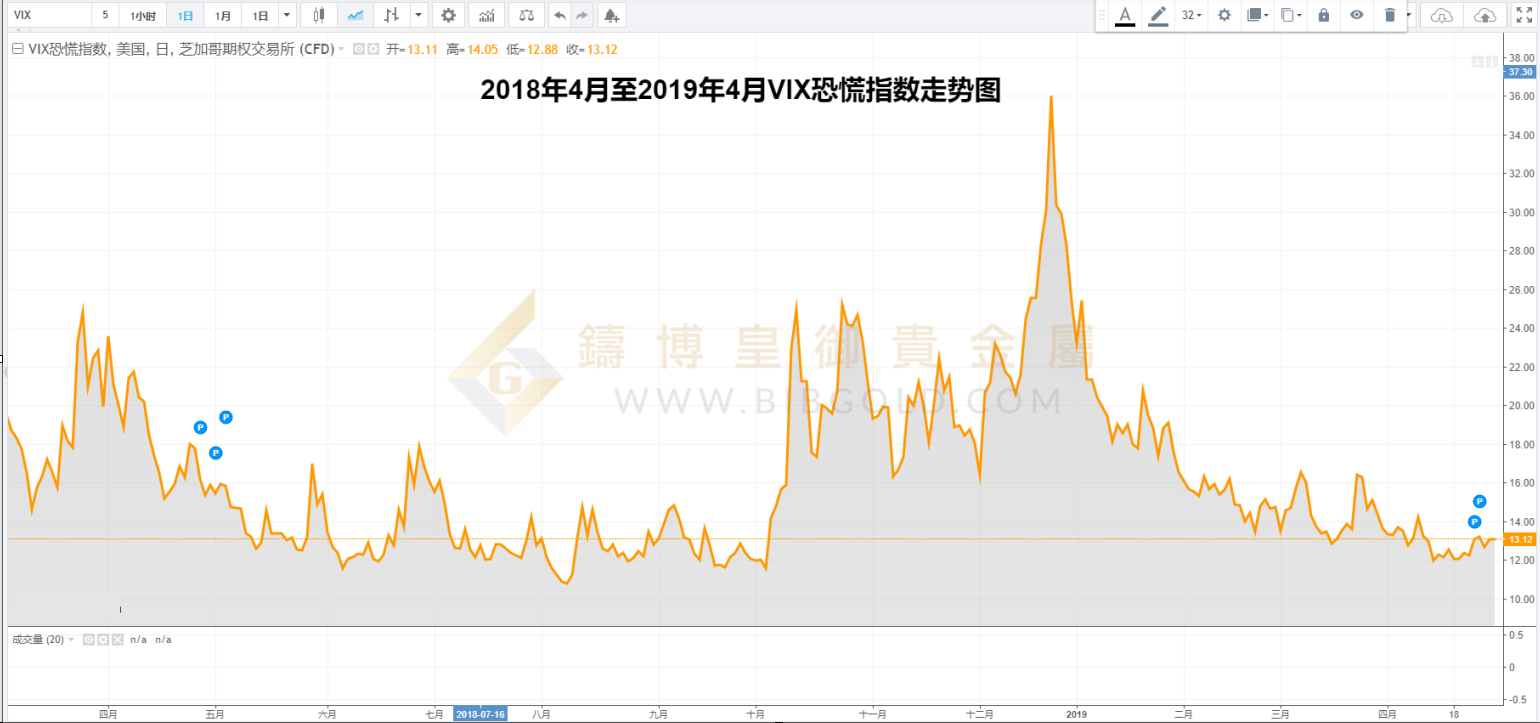Open the 成交量 (20) indicator dropdown
This screenshot has height=723, width=1540.
[x=72, y=639]
